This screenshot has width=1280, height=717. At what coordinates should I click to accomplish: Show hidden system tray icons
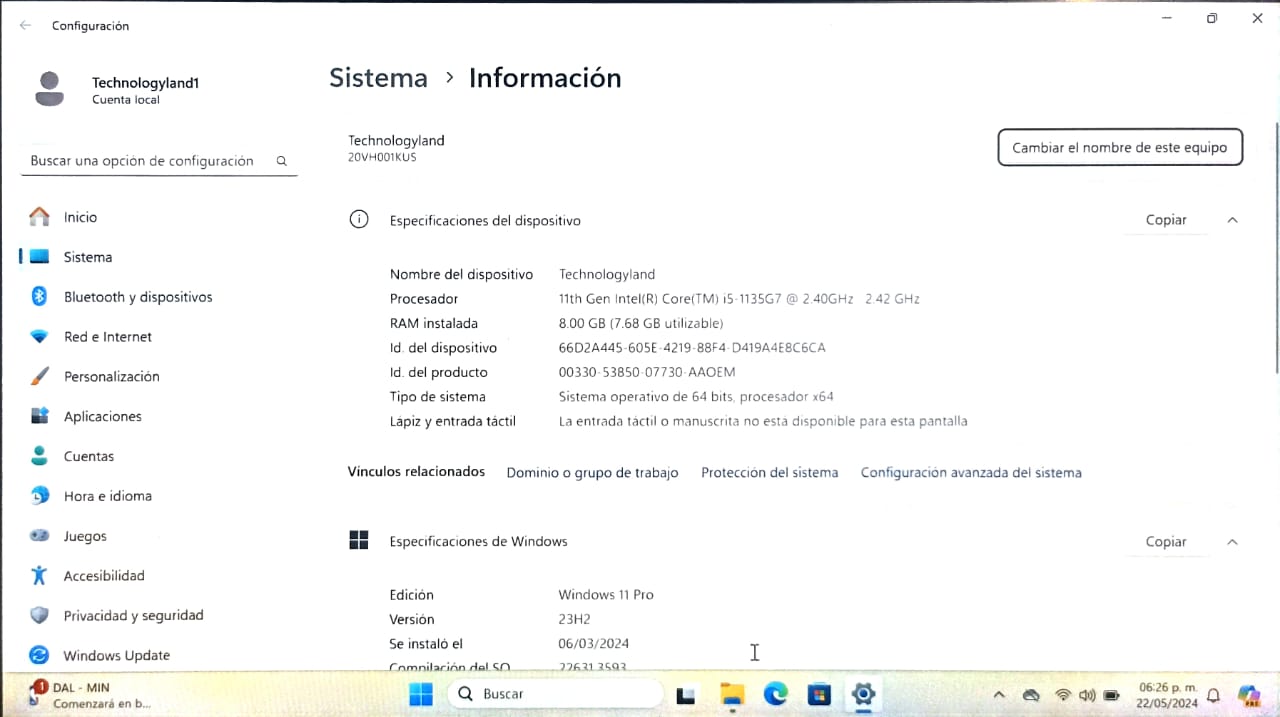(x=999, y=695)
